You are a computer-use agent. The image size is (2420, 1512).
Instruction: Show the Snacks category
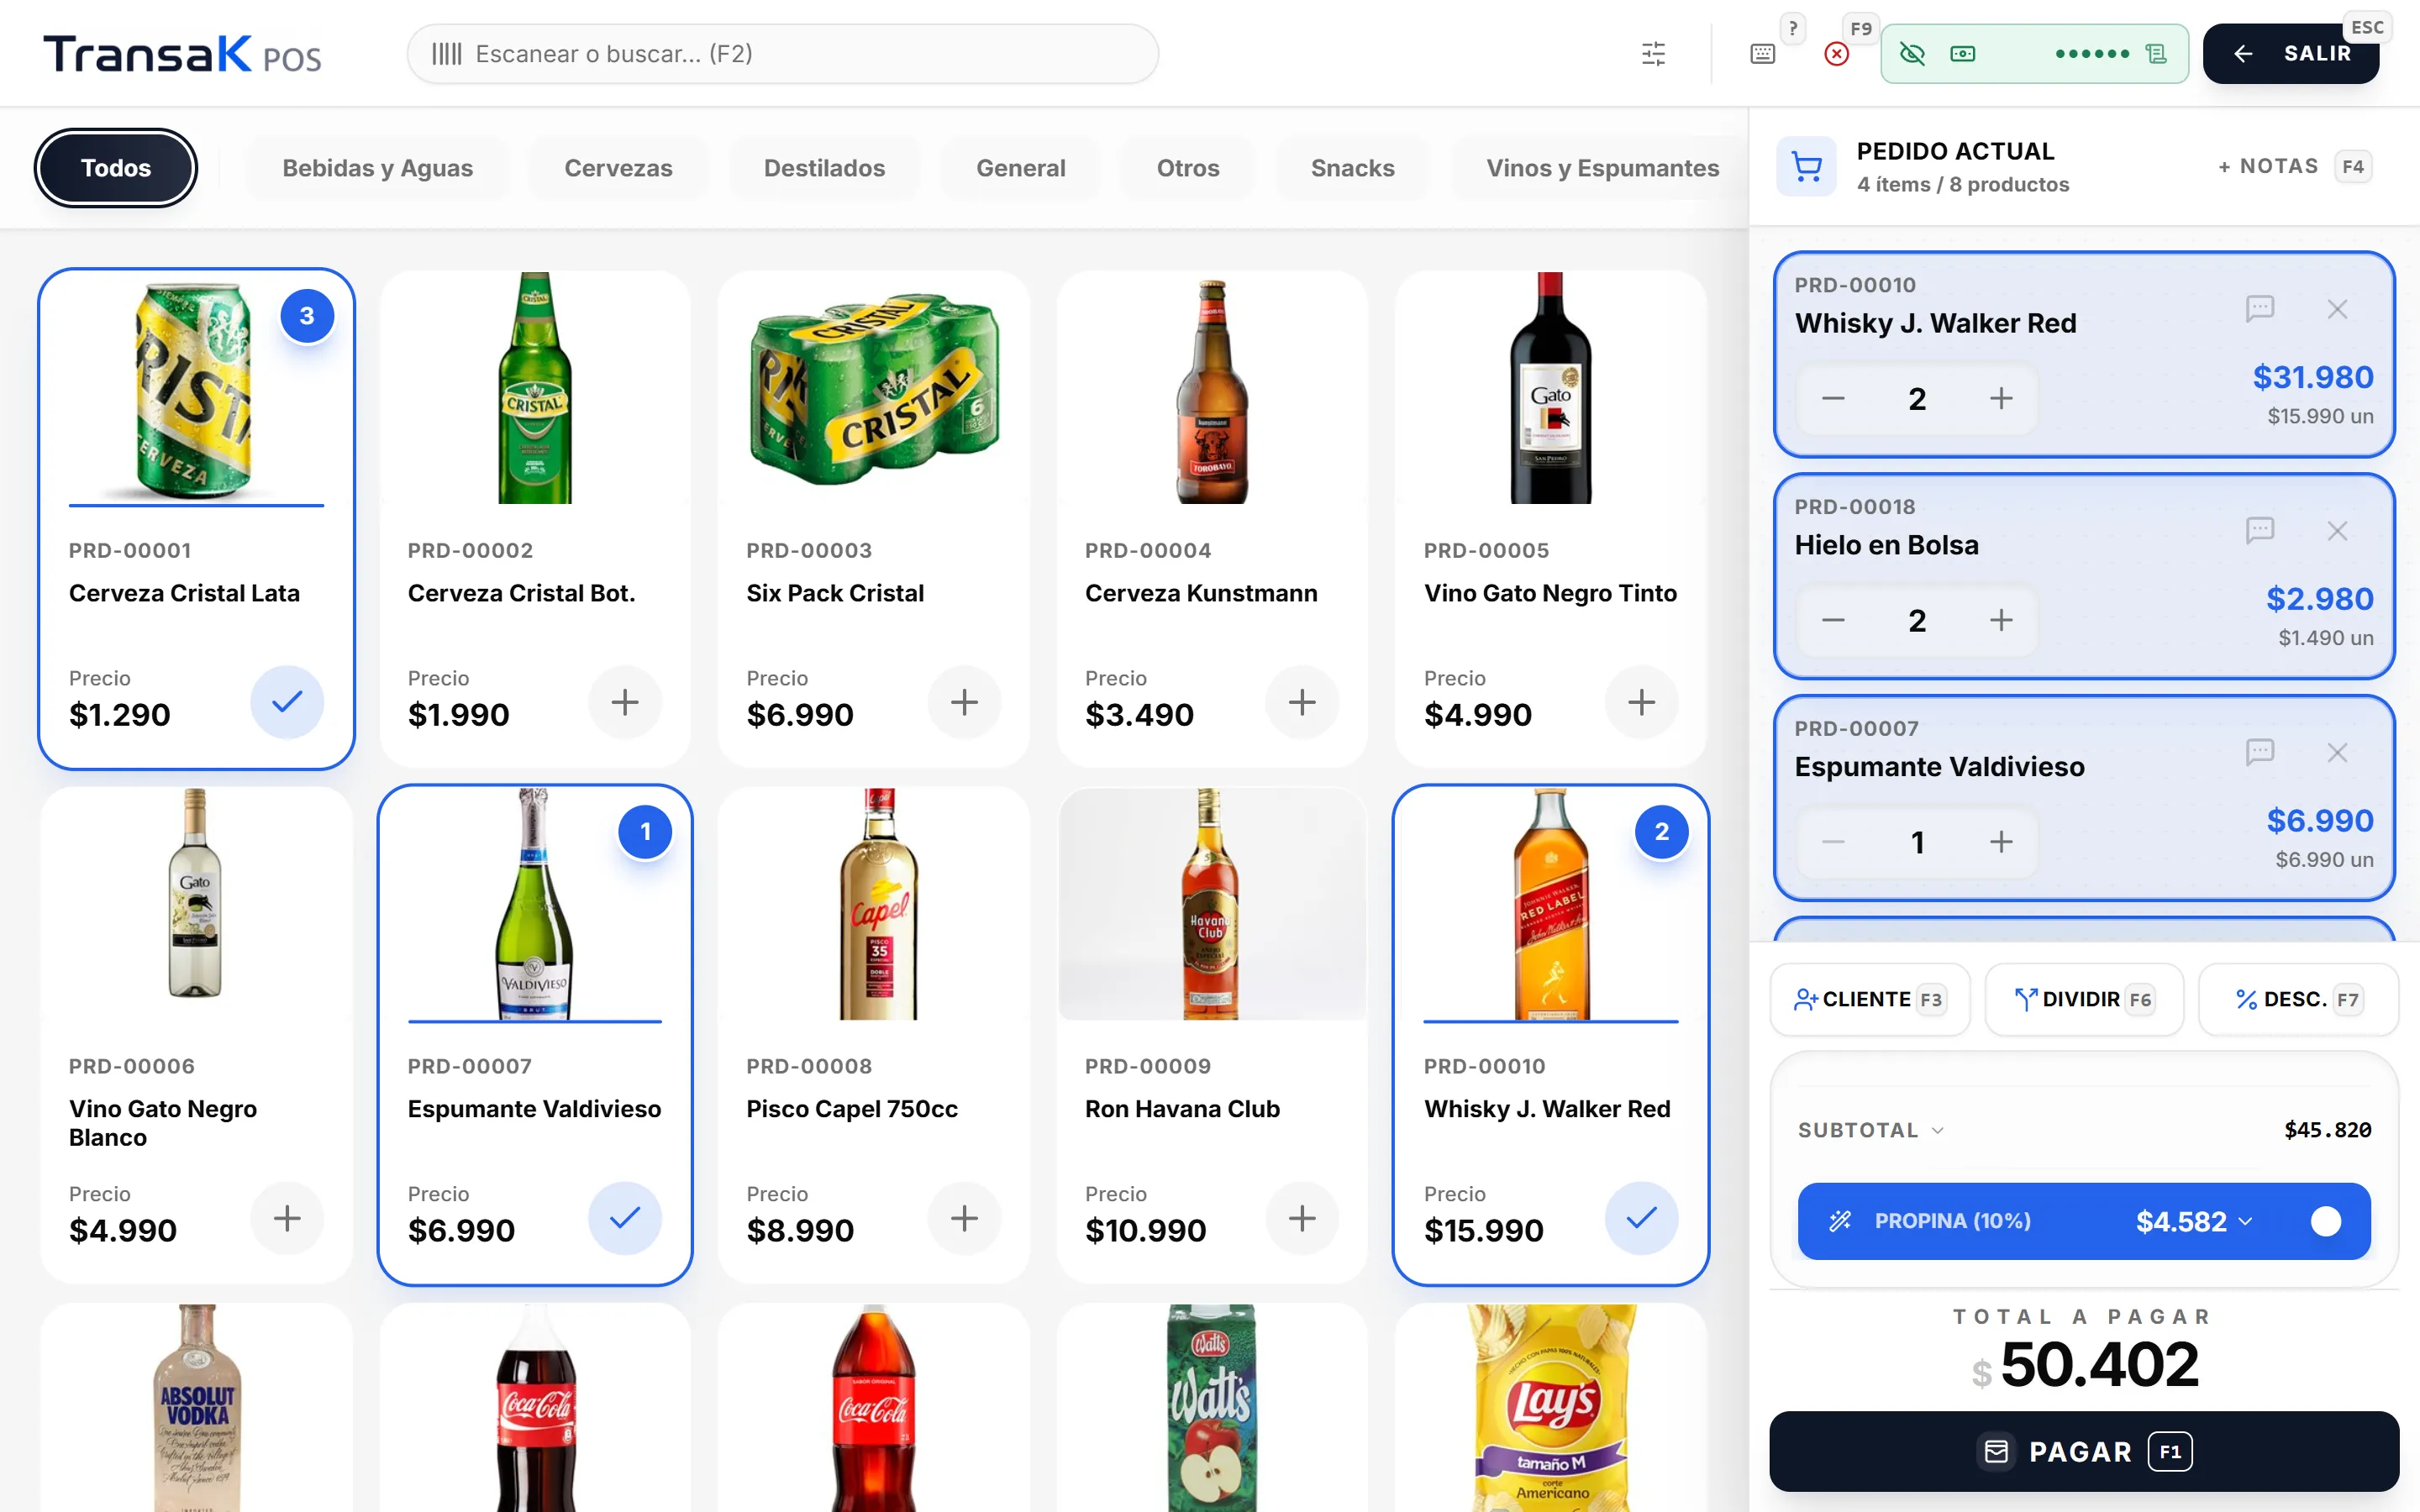[1352, 168]
